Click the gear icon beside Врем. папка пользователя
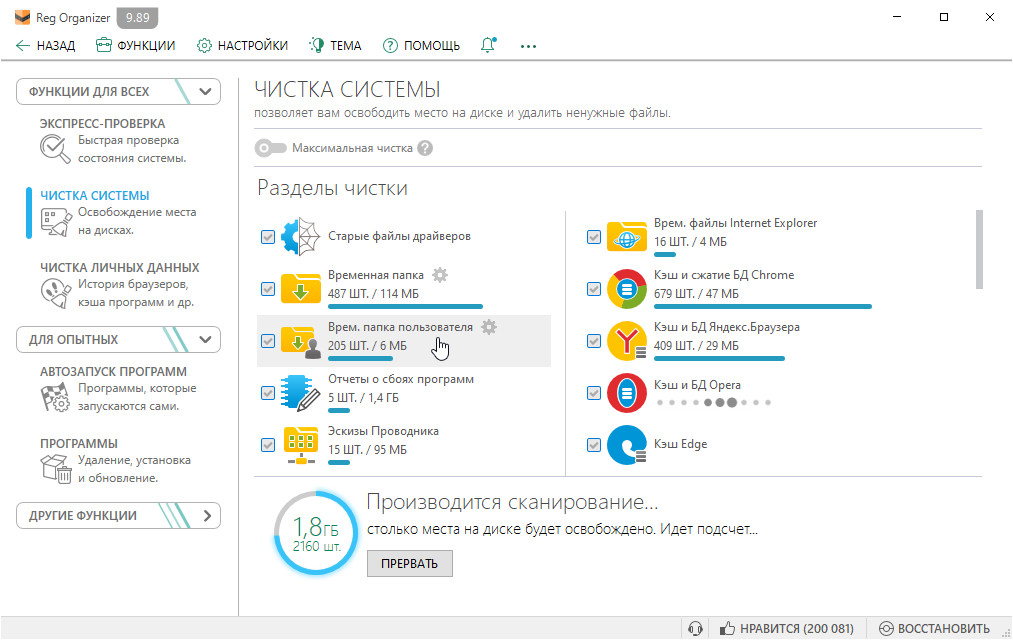 click(x=488, y=327)
